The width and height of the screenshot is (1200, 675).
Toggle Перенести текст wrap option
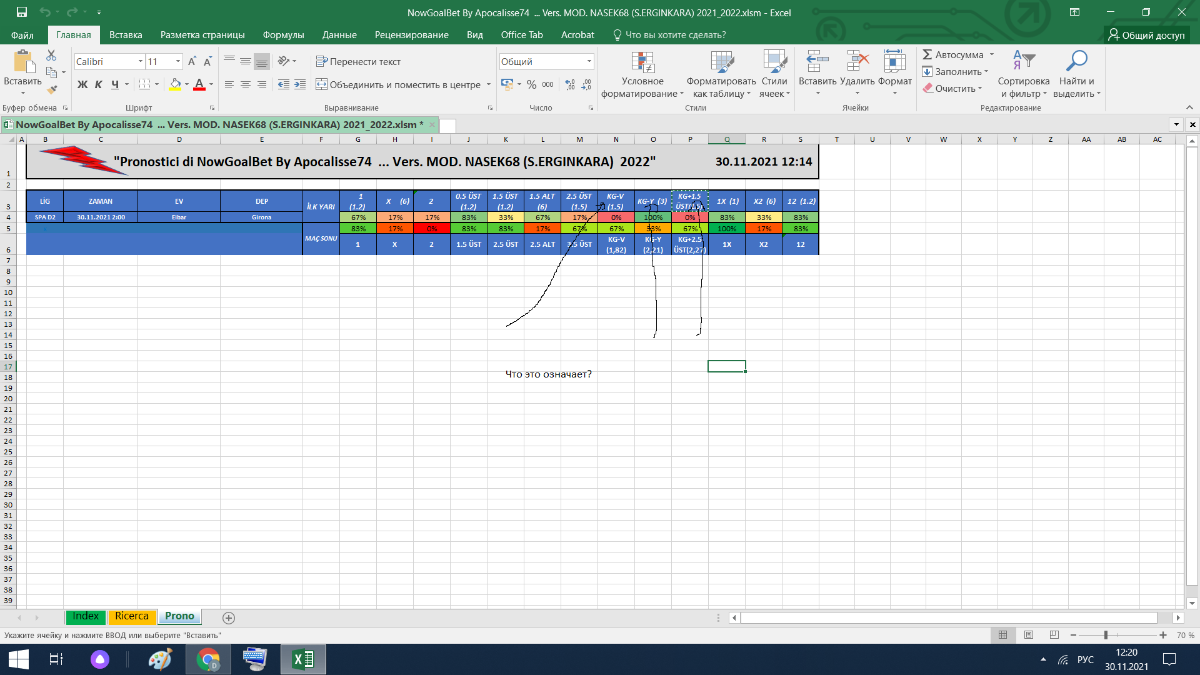point(358,62)
